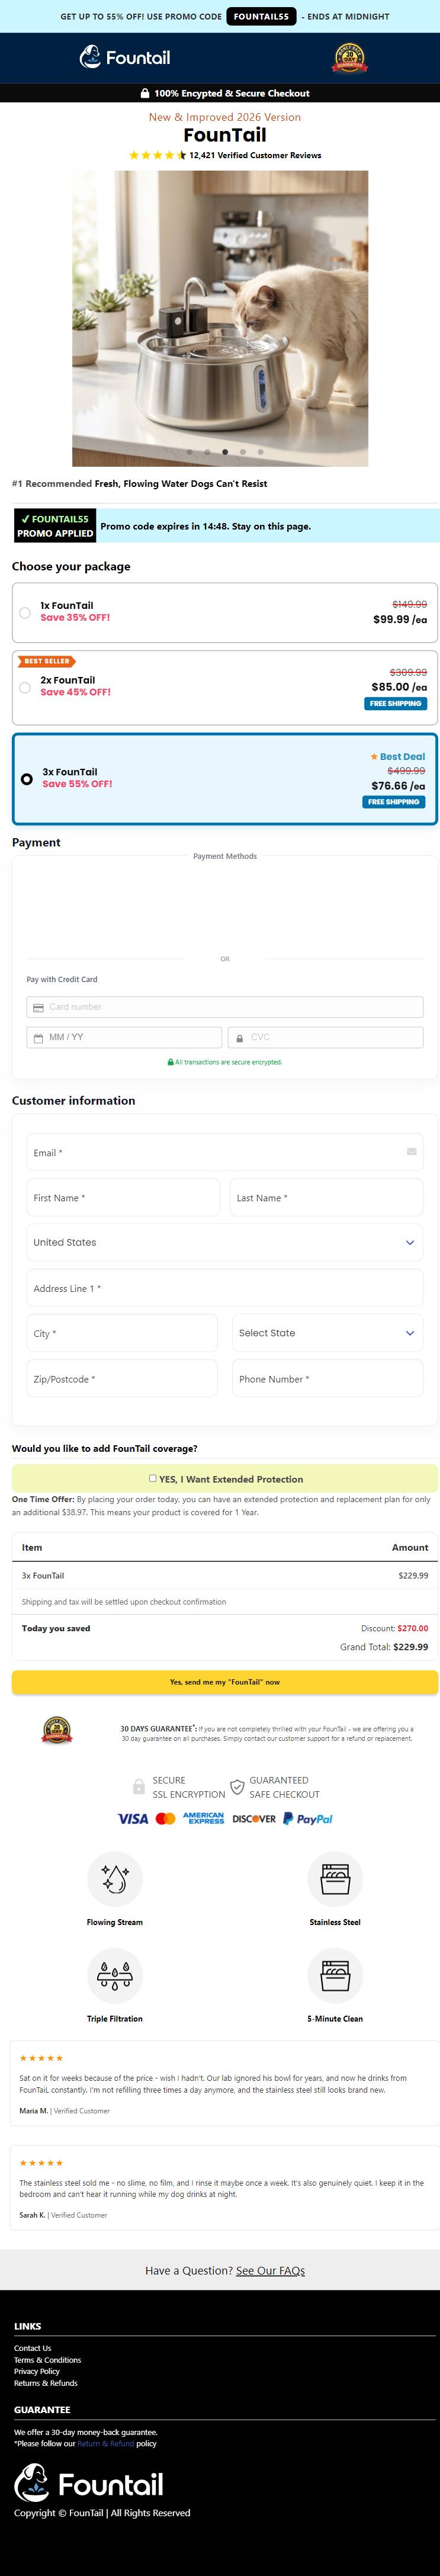
Task: Click the stars on Sarah K.'s review
Action: (x=41, y=2163)
